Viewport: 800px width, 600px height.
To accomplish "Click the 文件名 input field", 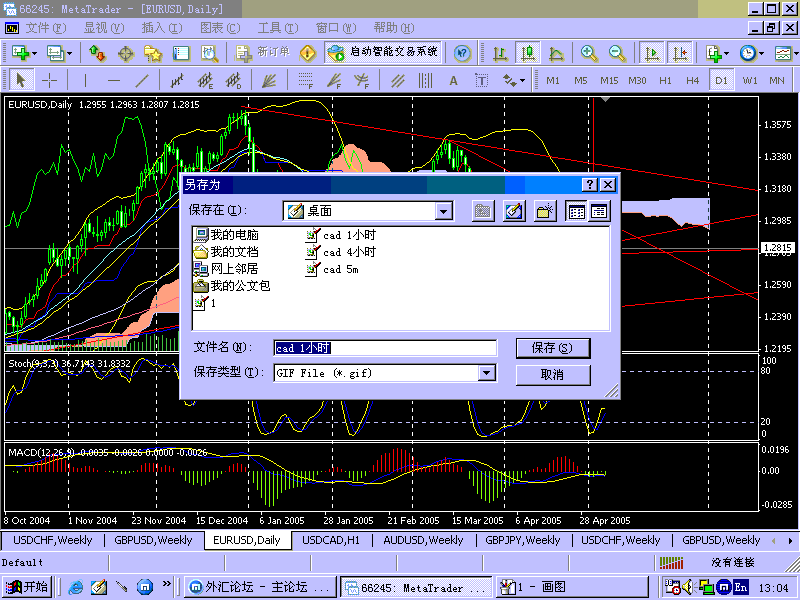I will pos(385,348).
